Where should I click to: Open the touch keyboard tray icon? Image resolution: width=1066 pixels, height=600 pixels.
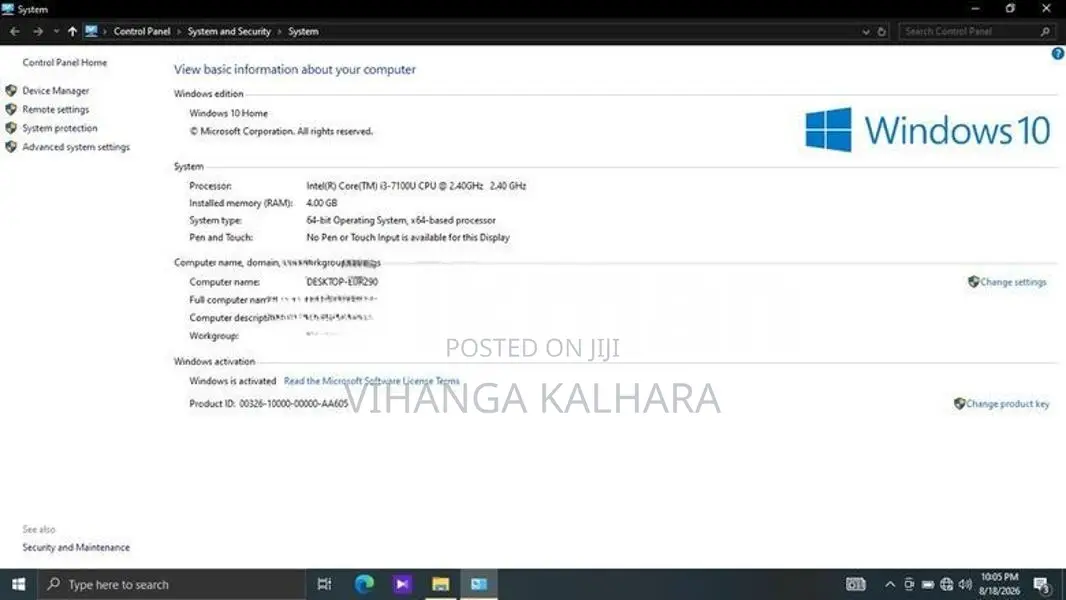pos(855,584)
